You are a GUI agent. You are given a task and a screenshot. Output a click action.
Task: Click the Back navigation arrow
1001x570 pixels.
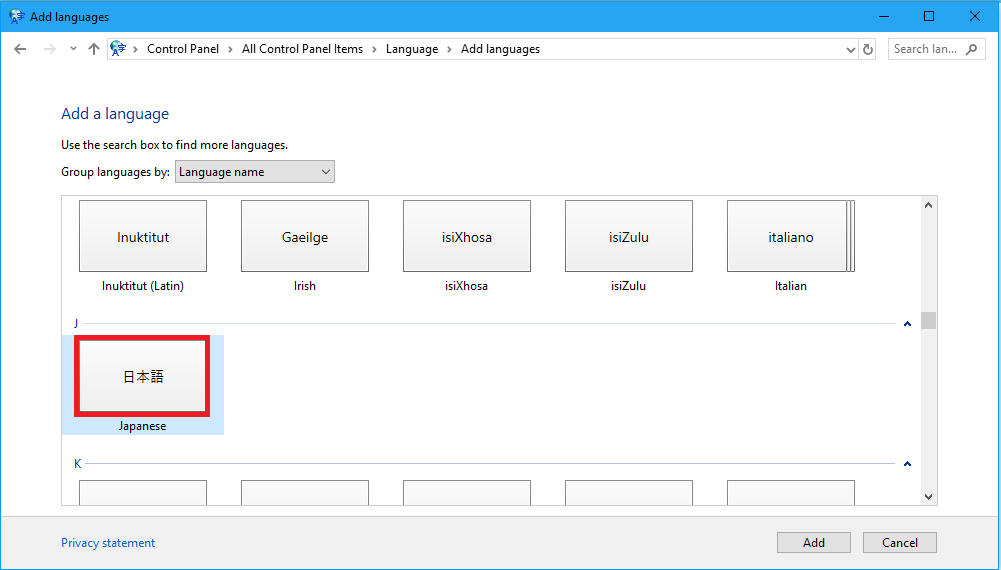[20, 49]
